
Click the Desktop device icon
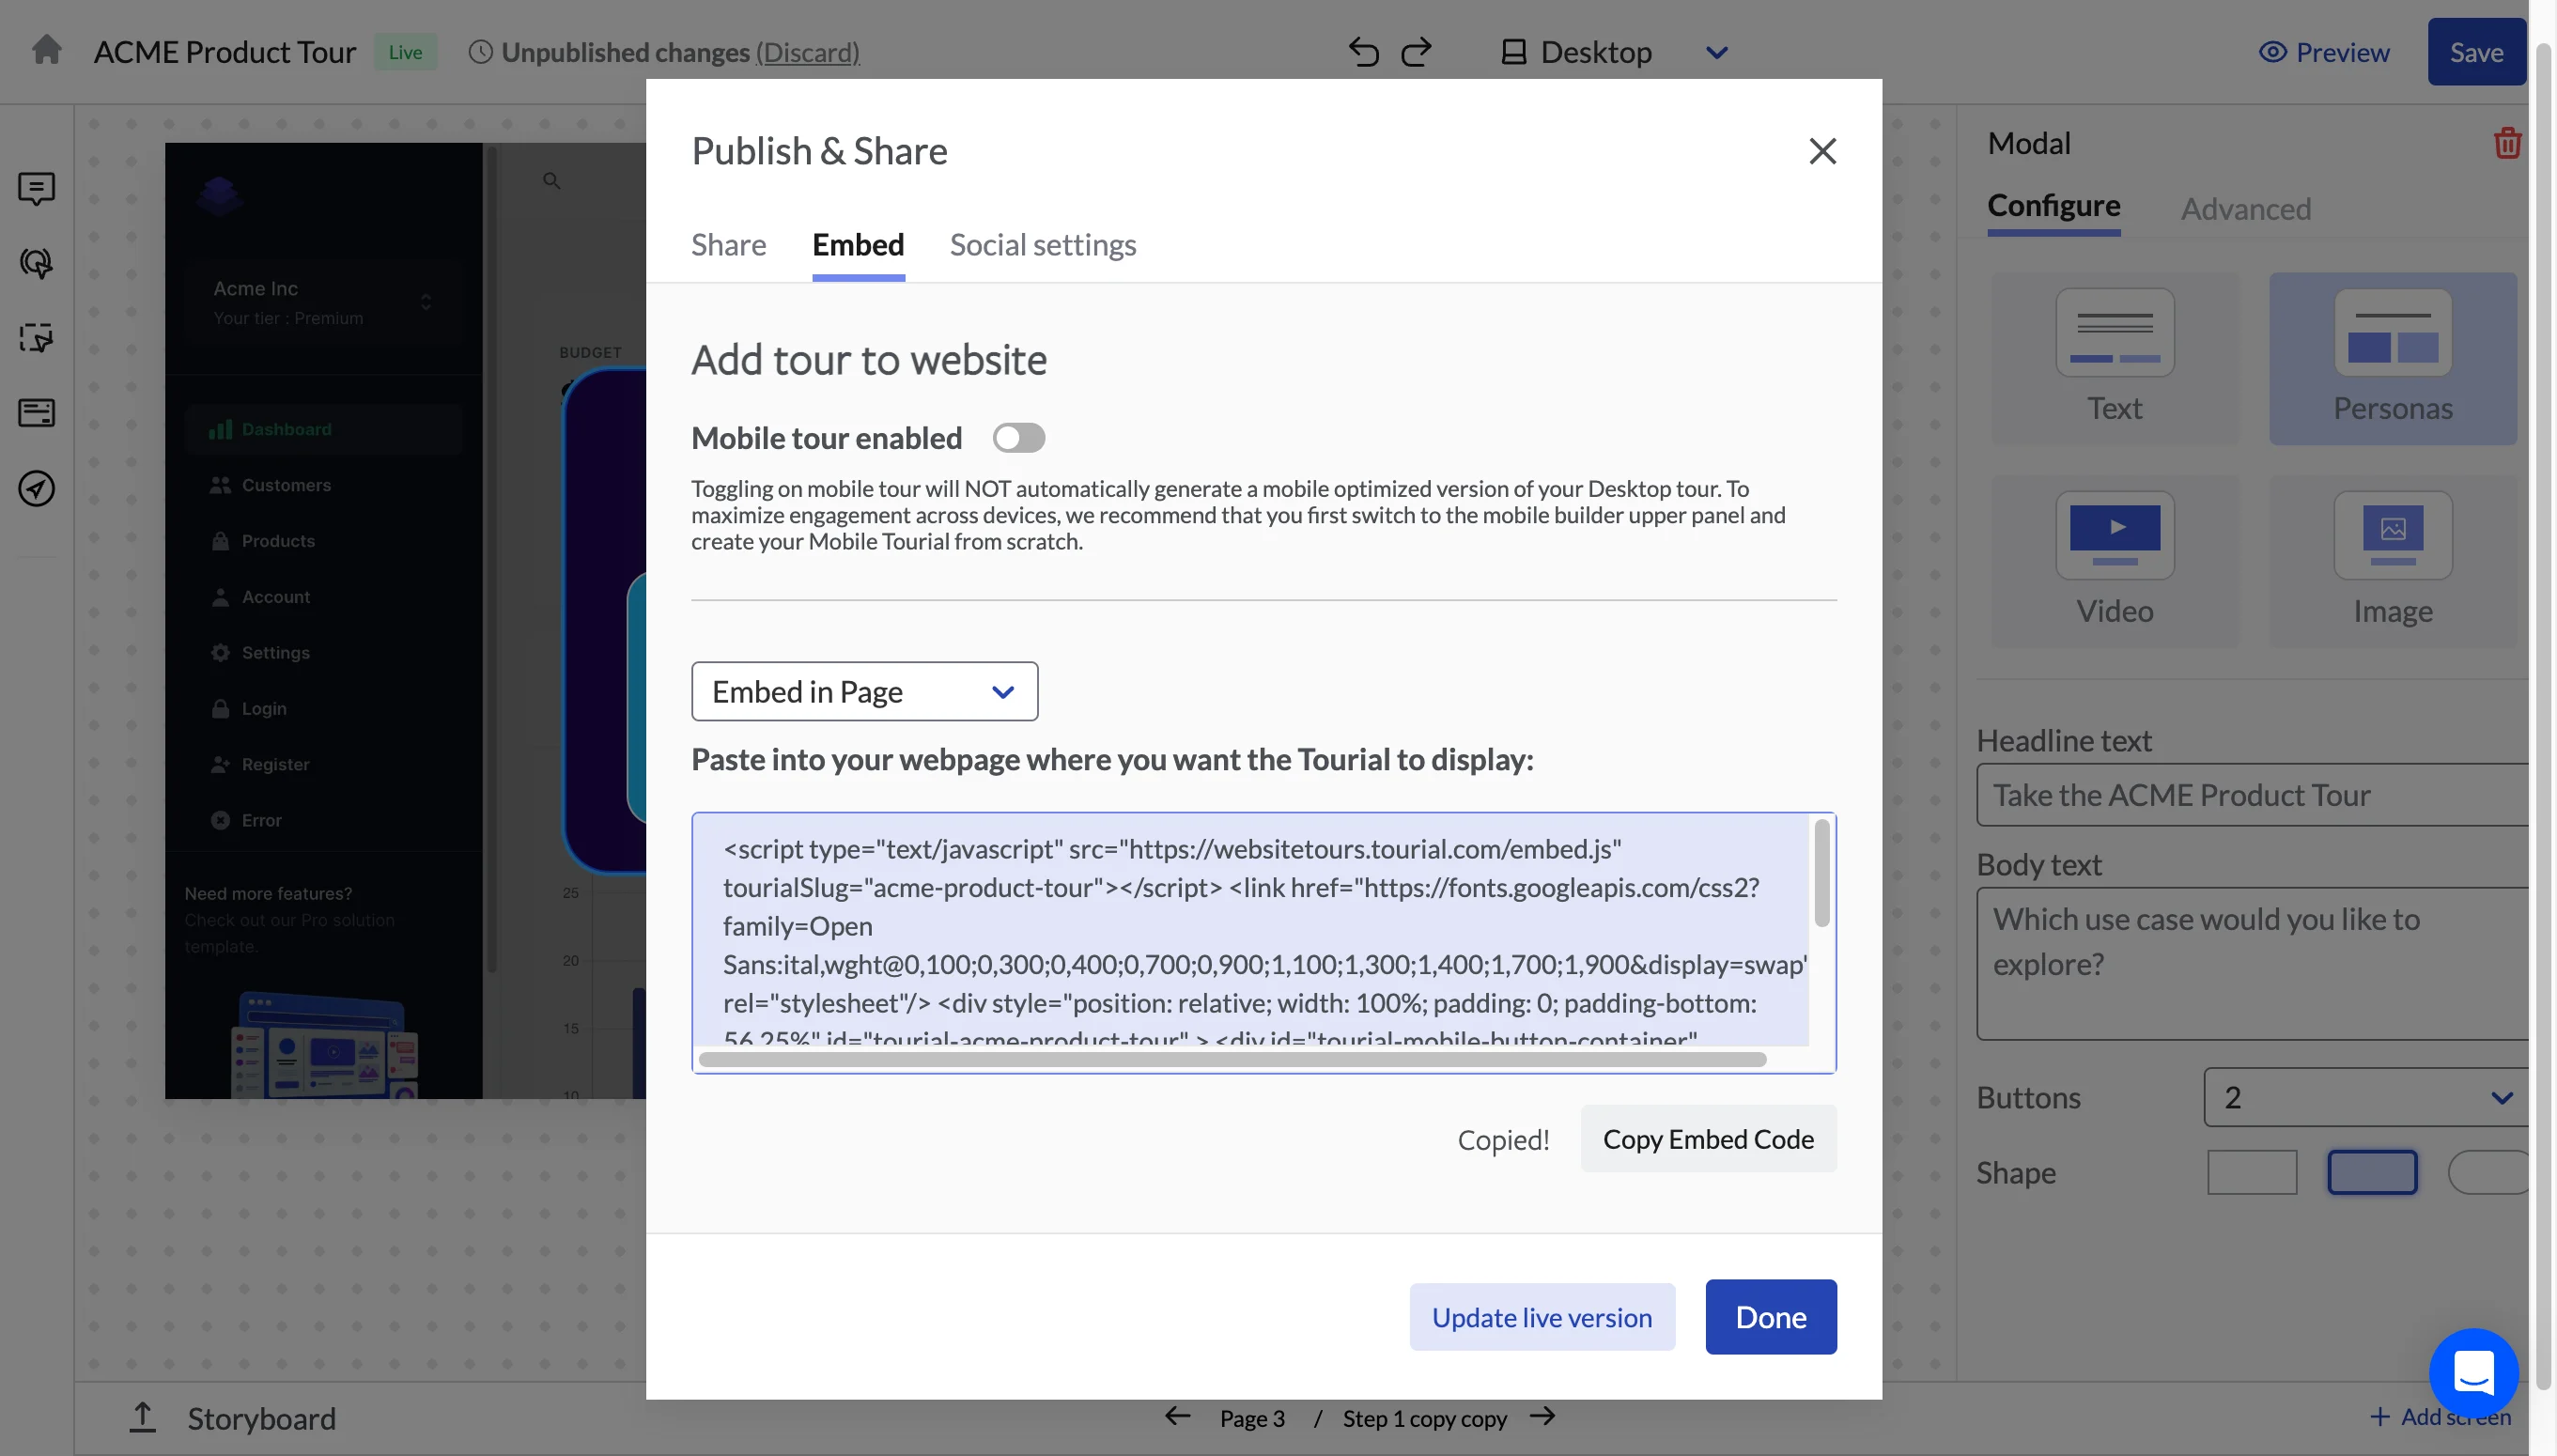click(x=1513, y=52)
